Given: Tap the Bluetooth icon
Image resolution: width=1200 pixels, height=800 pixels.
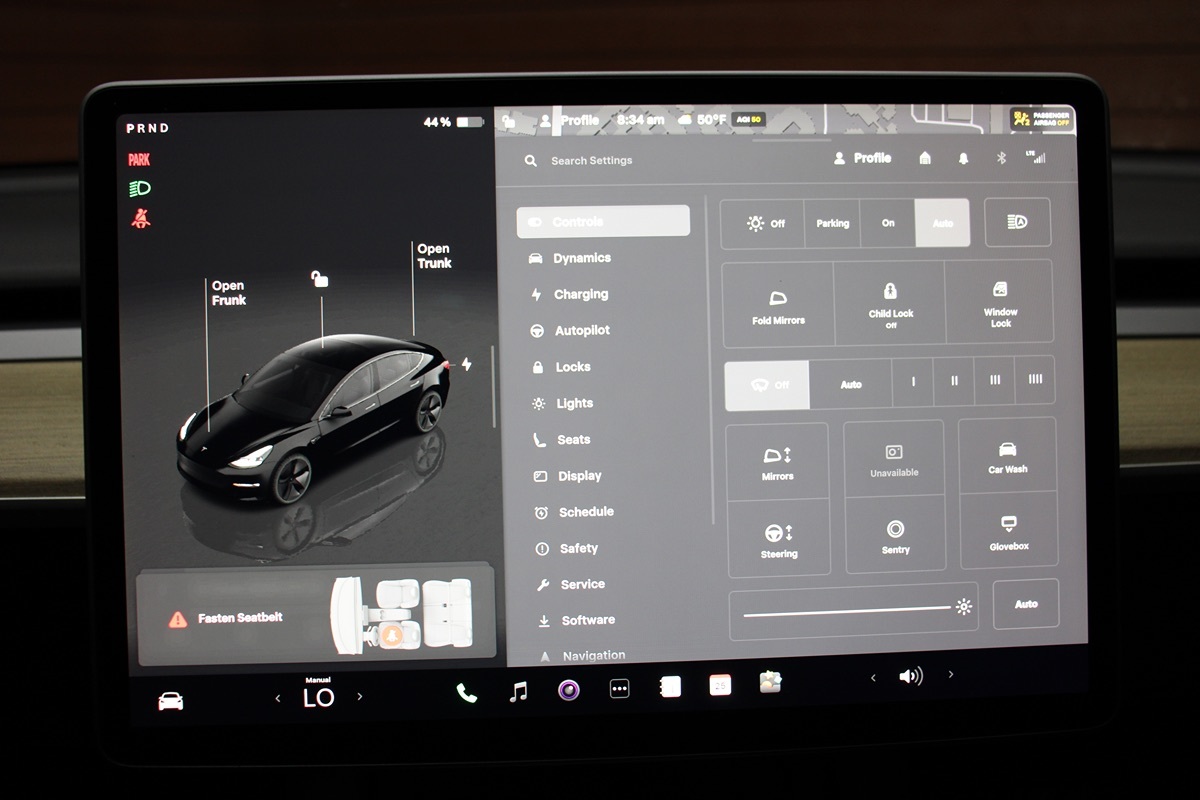Looking at the screenshot, I should (x=1000, y=158).
